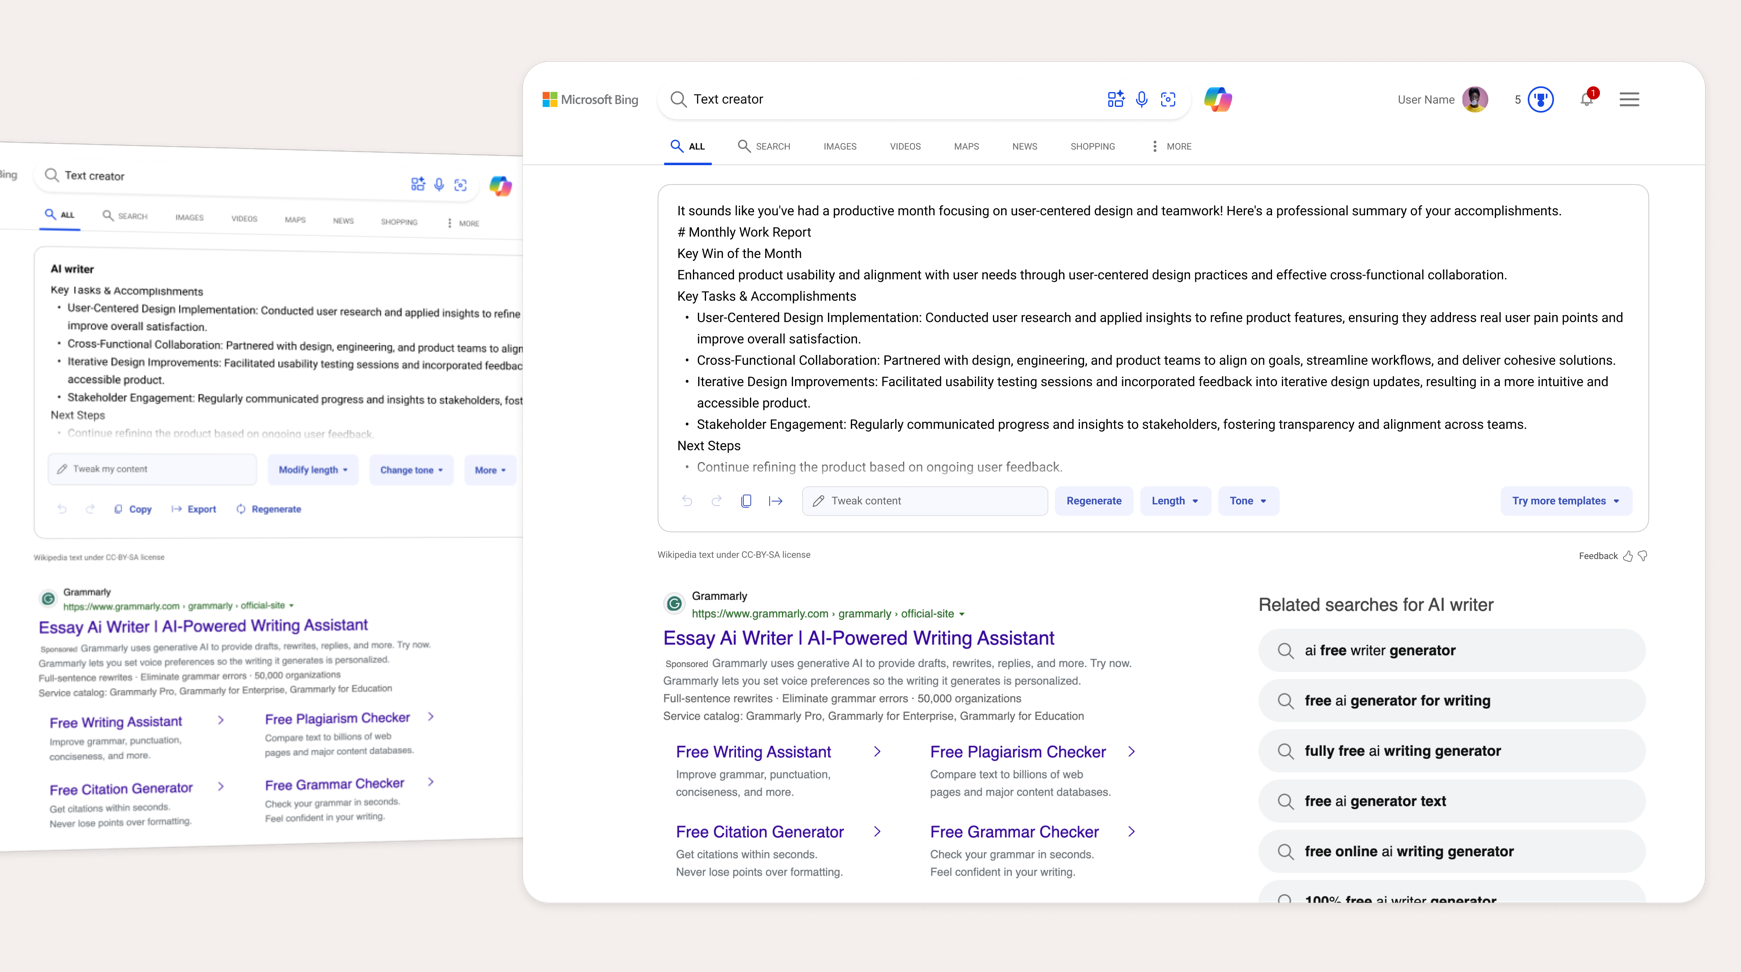The width and height of the screenshot is (1741, 972).
Task: Click Copy button in background window
Action: pyautogui.click(x=132, y=509)
